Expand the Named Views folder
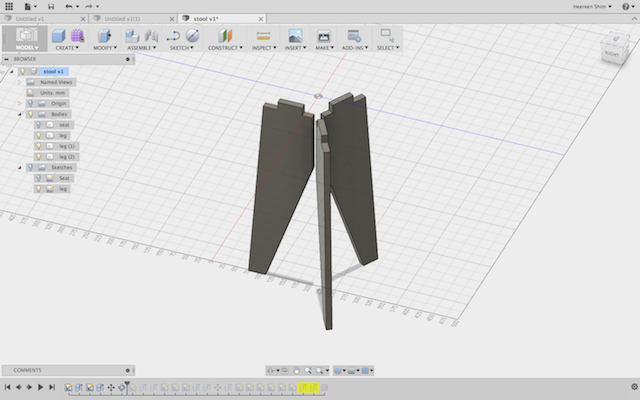Image resolution: width=640 pixels, height=400 pixels. (x=19, y=82)
